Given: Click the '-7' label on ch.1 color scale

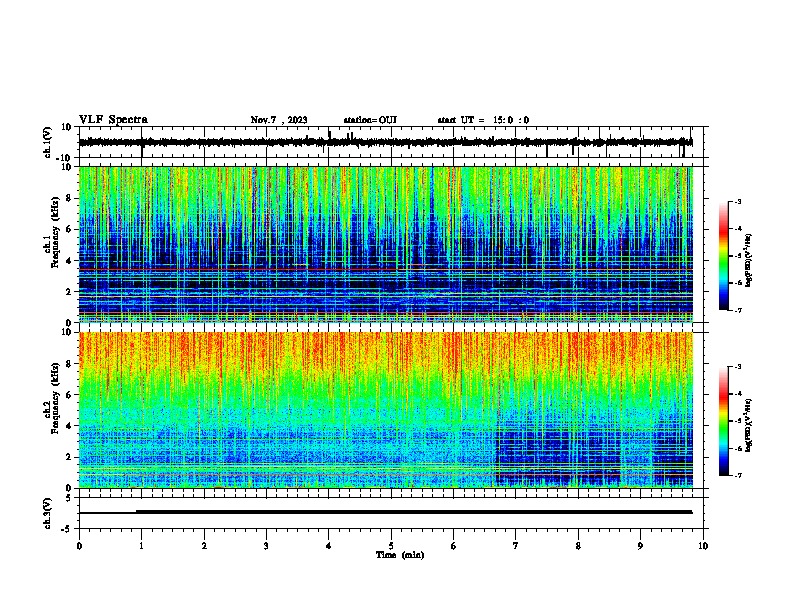Looking at the screenshot, I should point(737,310).
